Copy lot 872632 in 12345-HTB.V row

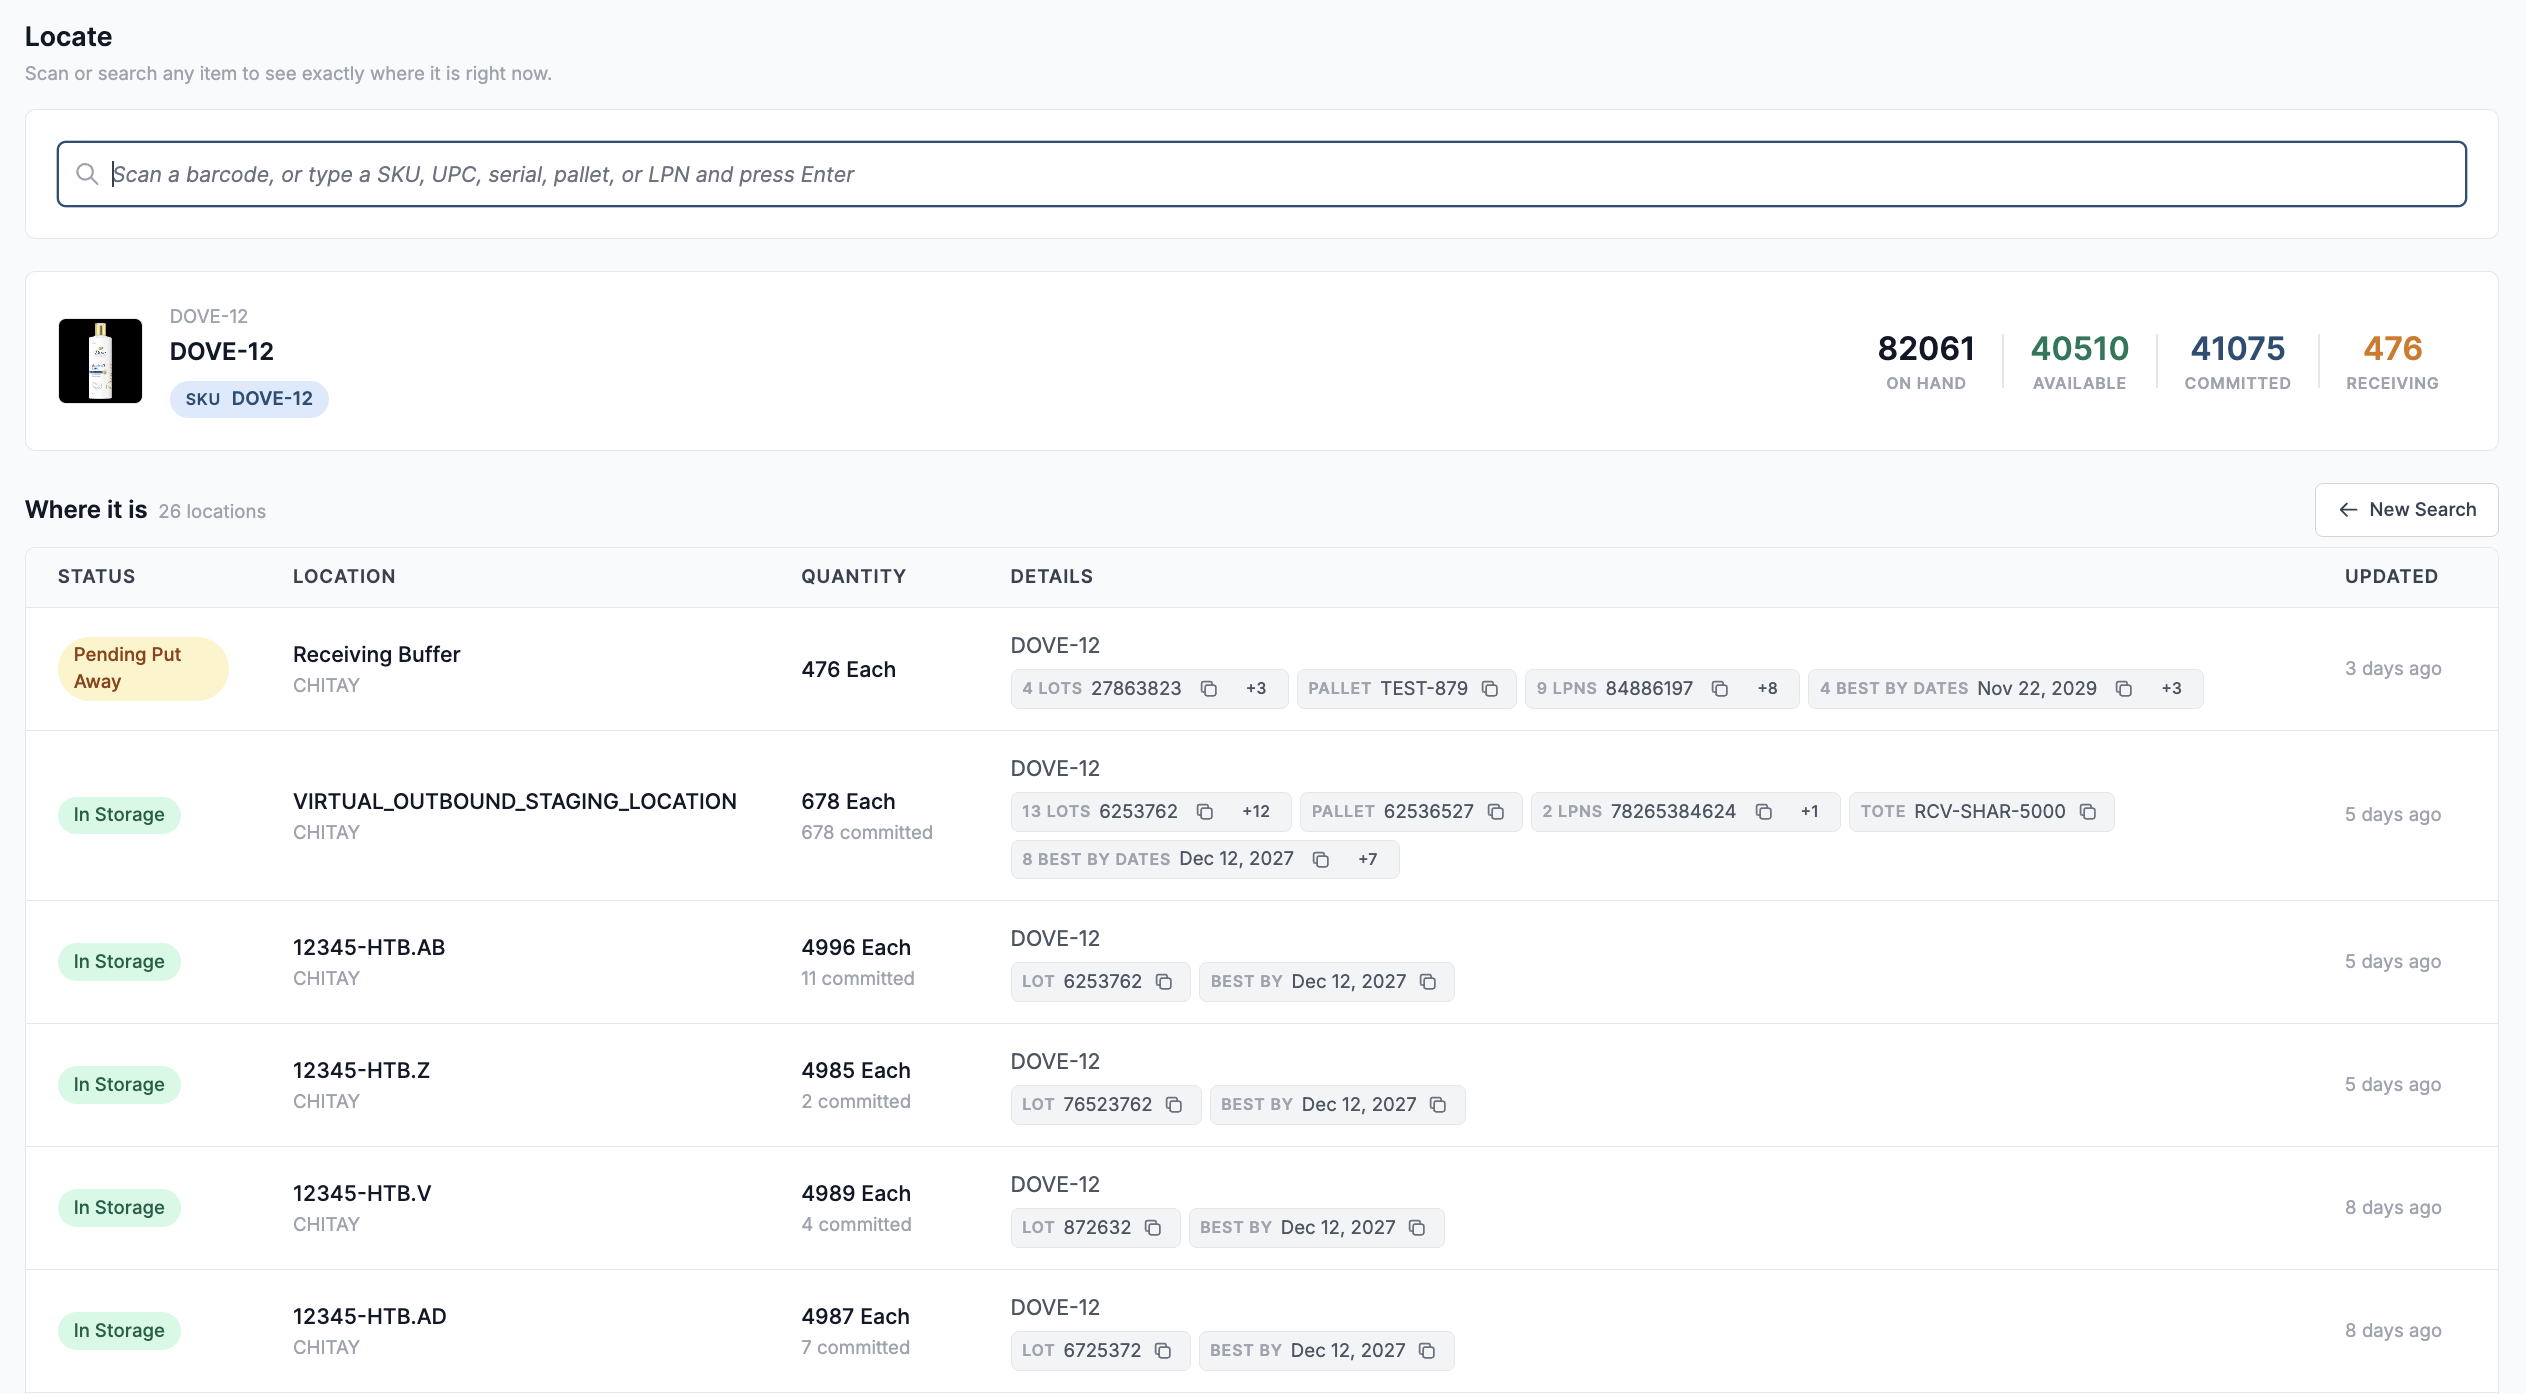pos(1153,1228)
